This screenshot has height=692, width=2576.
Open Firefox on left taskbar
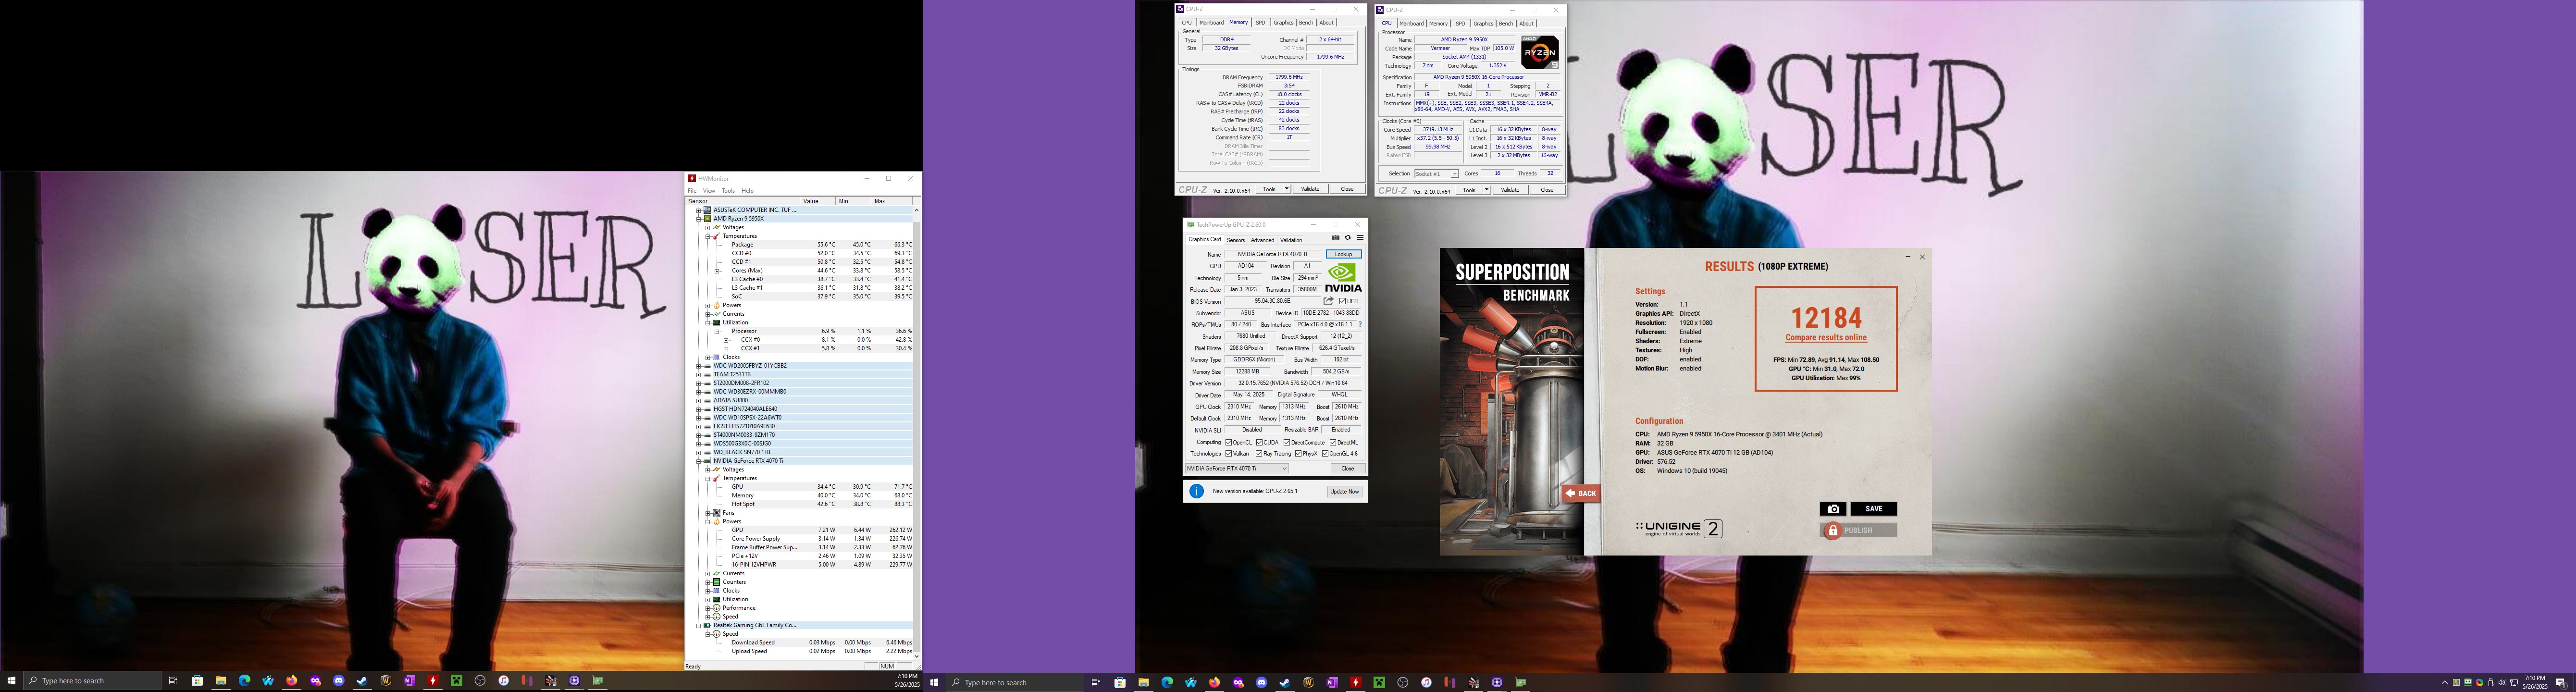pyautogui.click(x=292, y=681)
